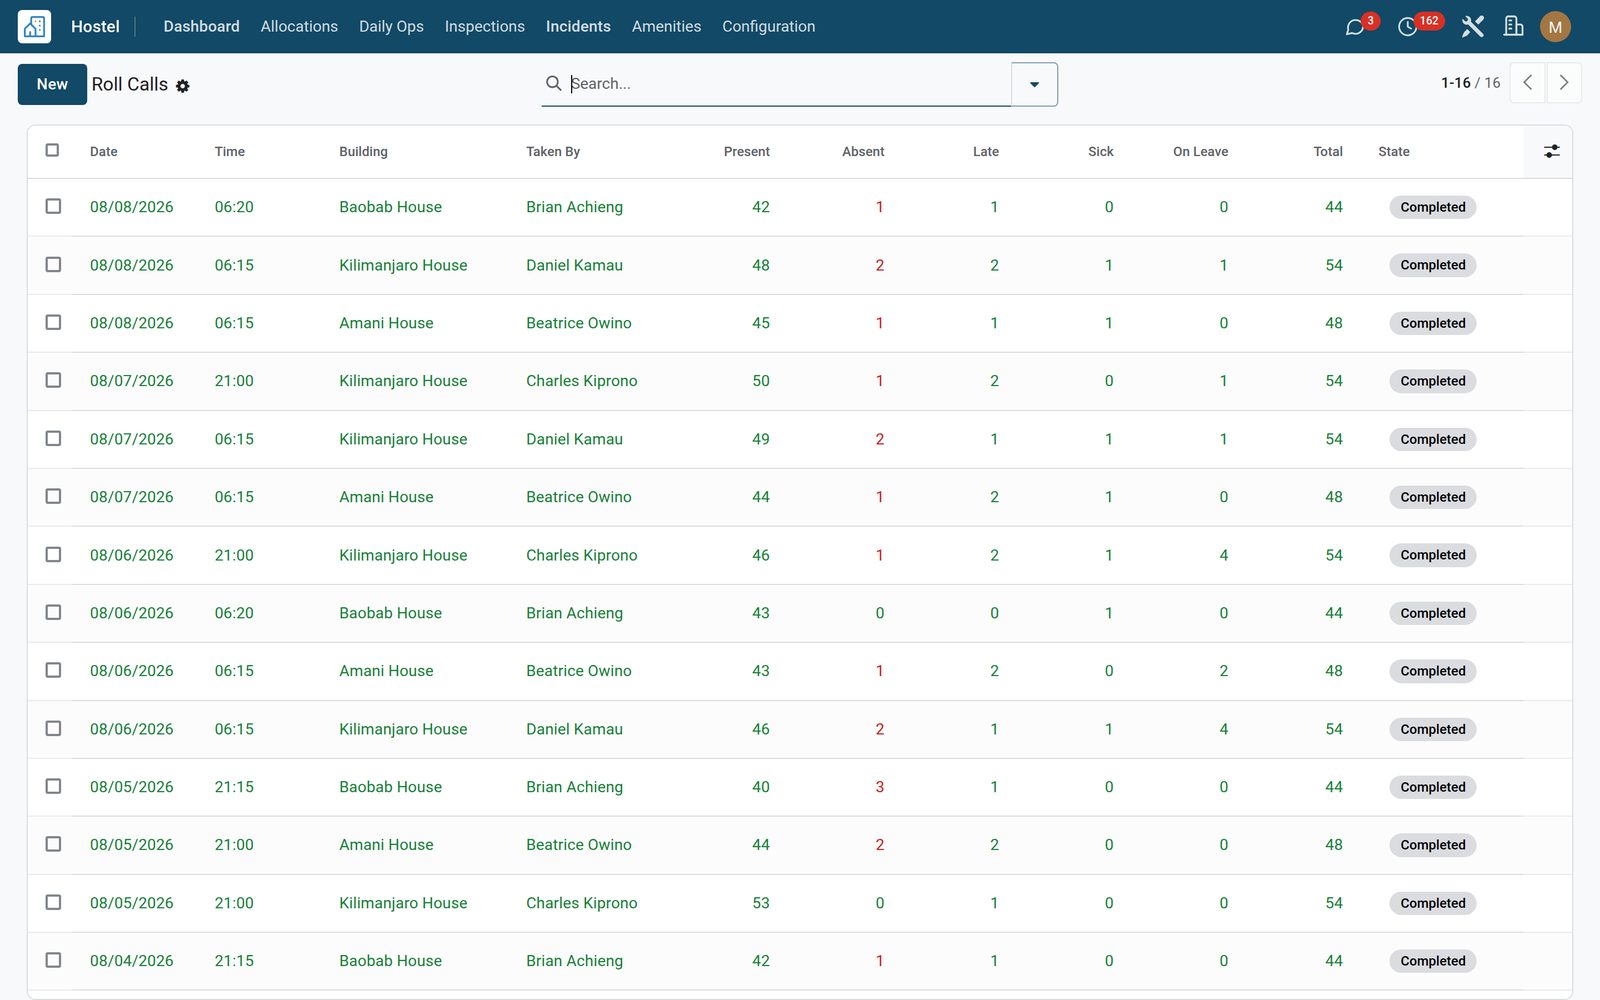Open the Configuration menu
This screenshot has height=1000, width=1600.
point(769,26)
